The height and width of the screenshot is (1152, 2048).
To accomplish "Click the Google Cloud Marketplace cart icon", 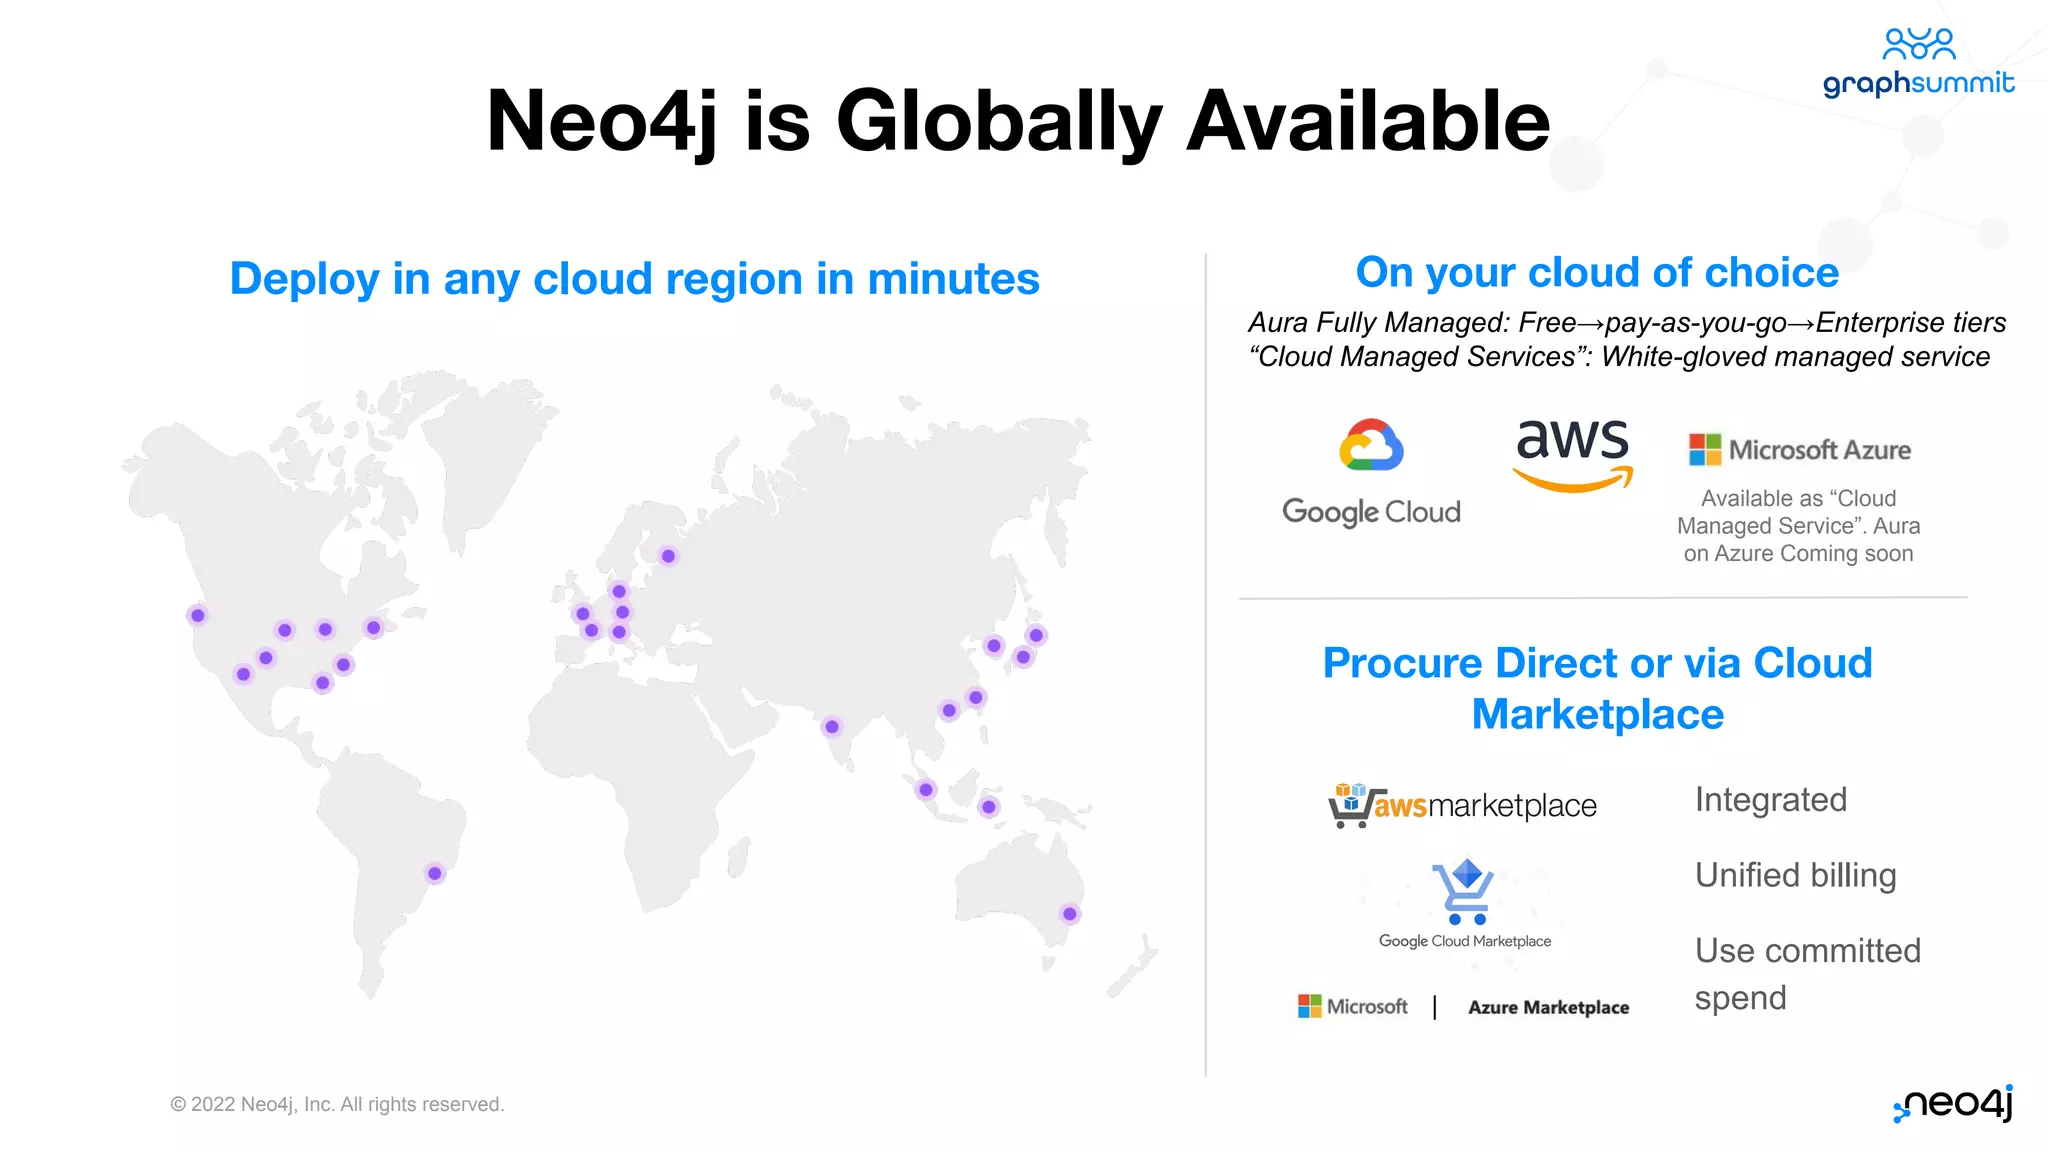I will [1464, 891].
